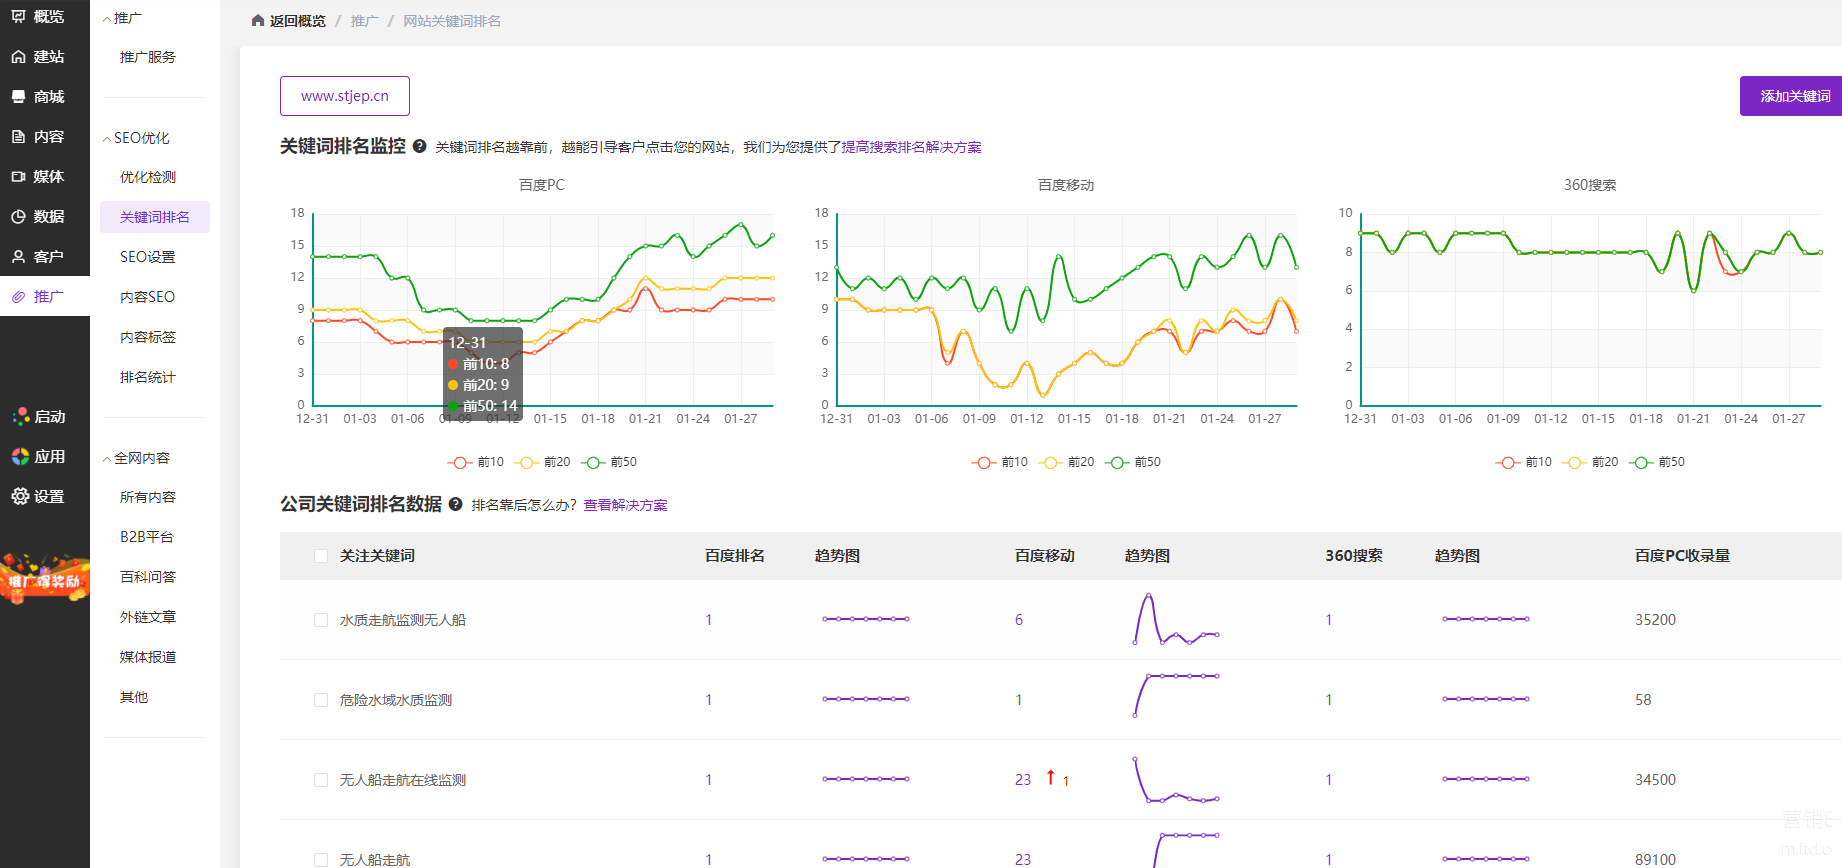Collapse the SEO优化 menu section
The height and width of the screenshot is (868, 1842).
107,139
